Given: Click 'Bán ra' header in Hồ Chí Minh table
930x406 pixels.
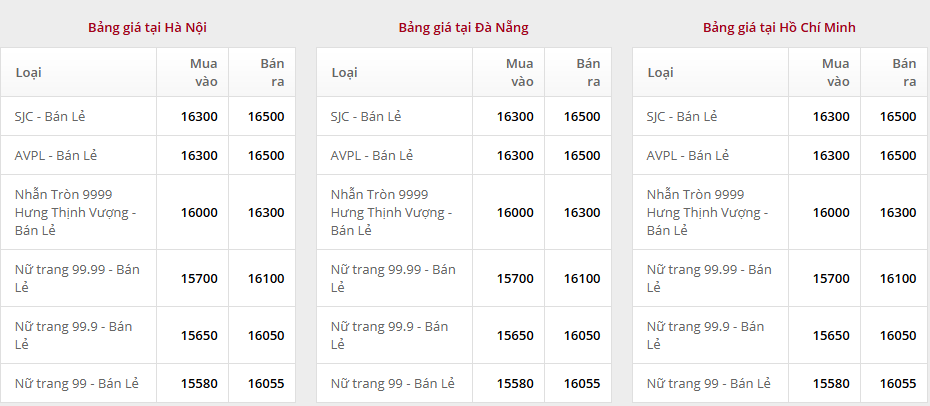Looking at the screenshot, I should tap(903, 72).
